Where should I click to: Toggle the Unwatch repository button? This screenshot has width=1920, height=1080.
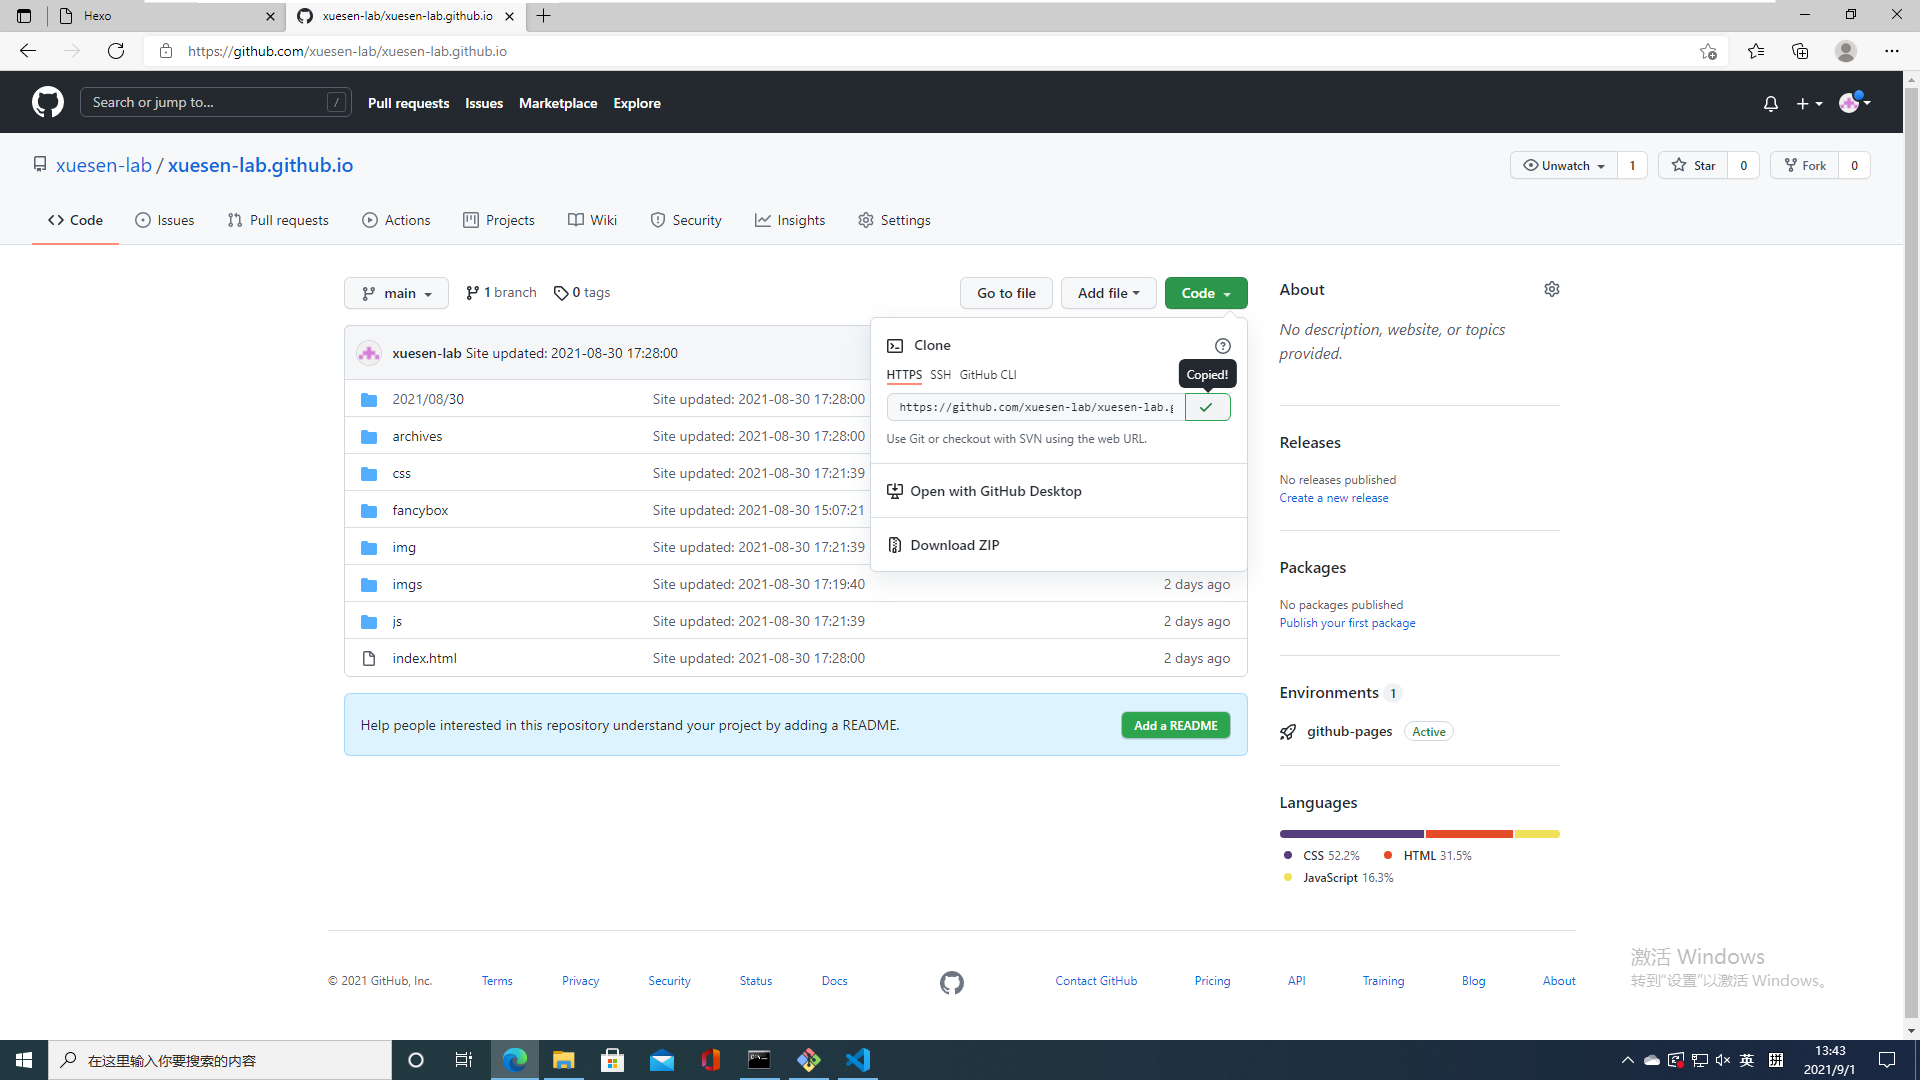click(x=1563, y=165)
